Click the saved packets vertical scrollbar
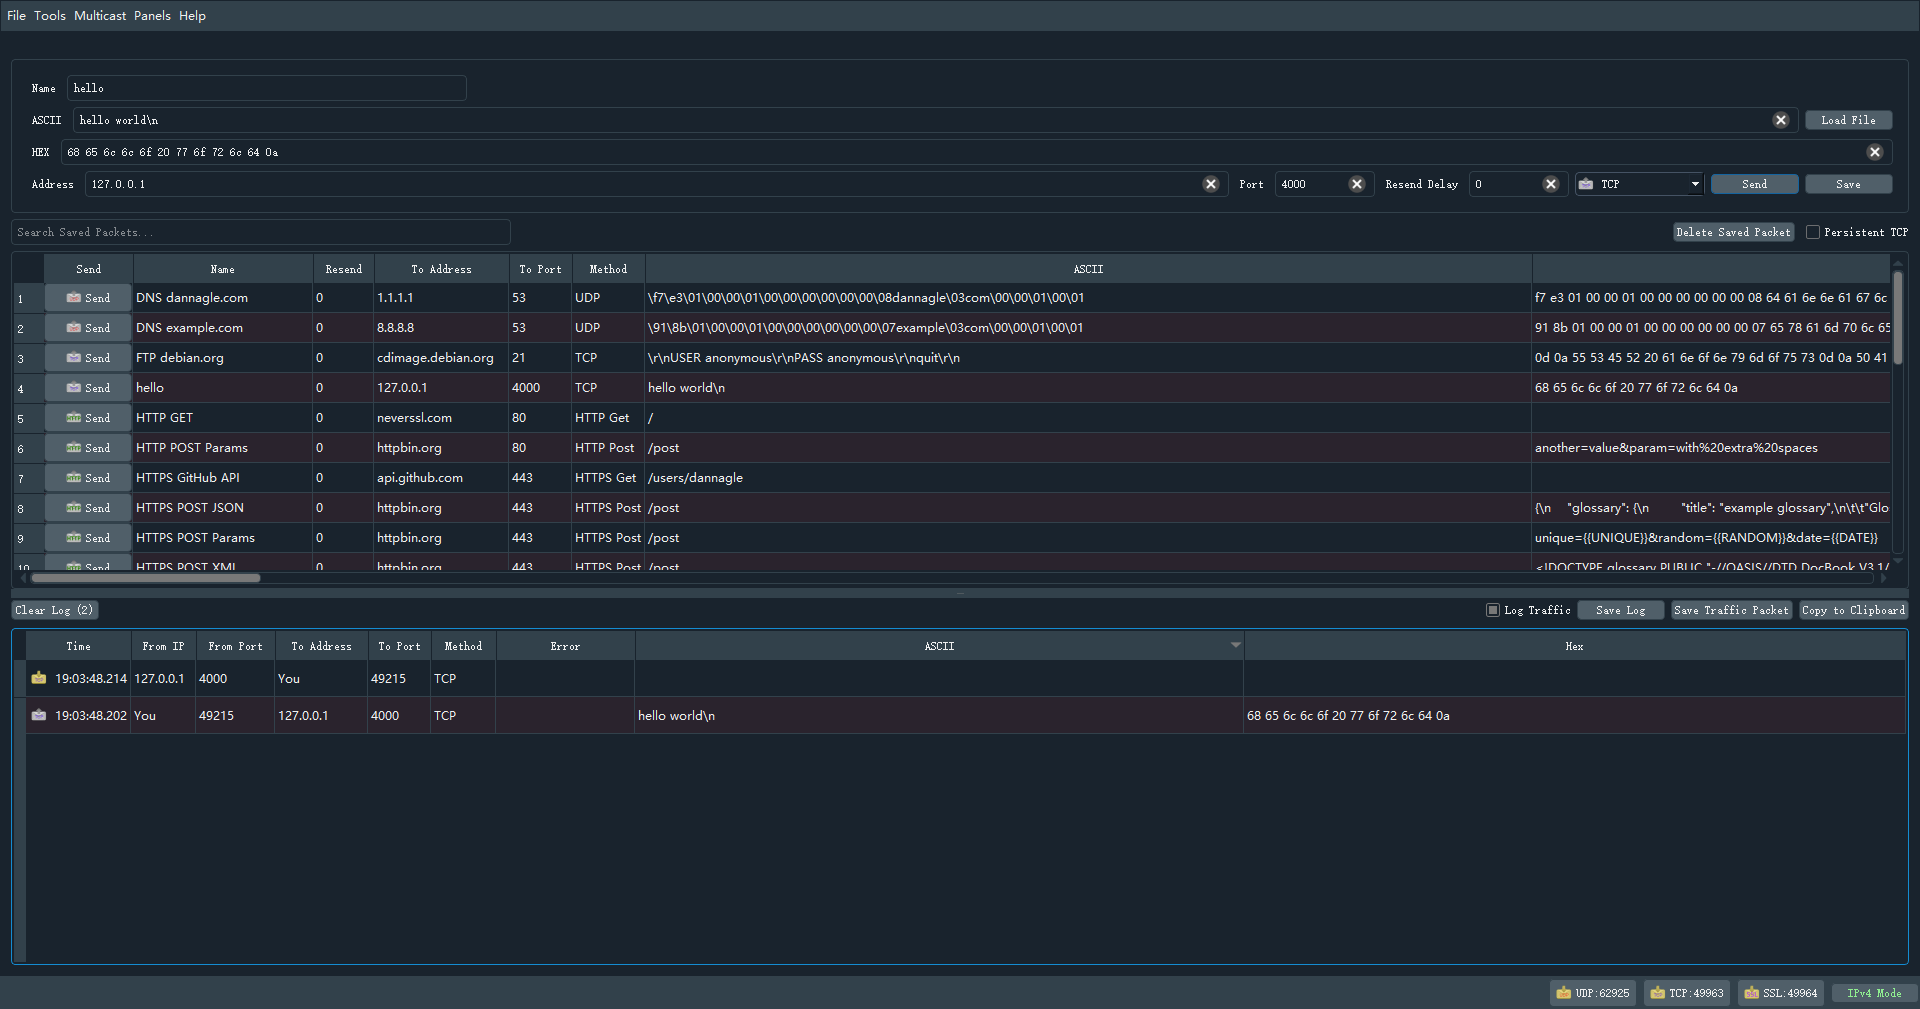 [1897, 318]
